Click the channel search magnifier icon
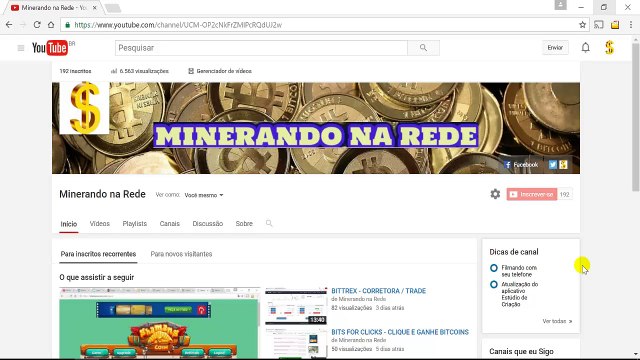 coord(269,223)
